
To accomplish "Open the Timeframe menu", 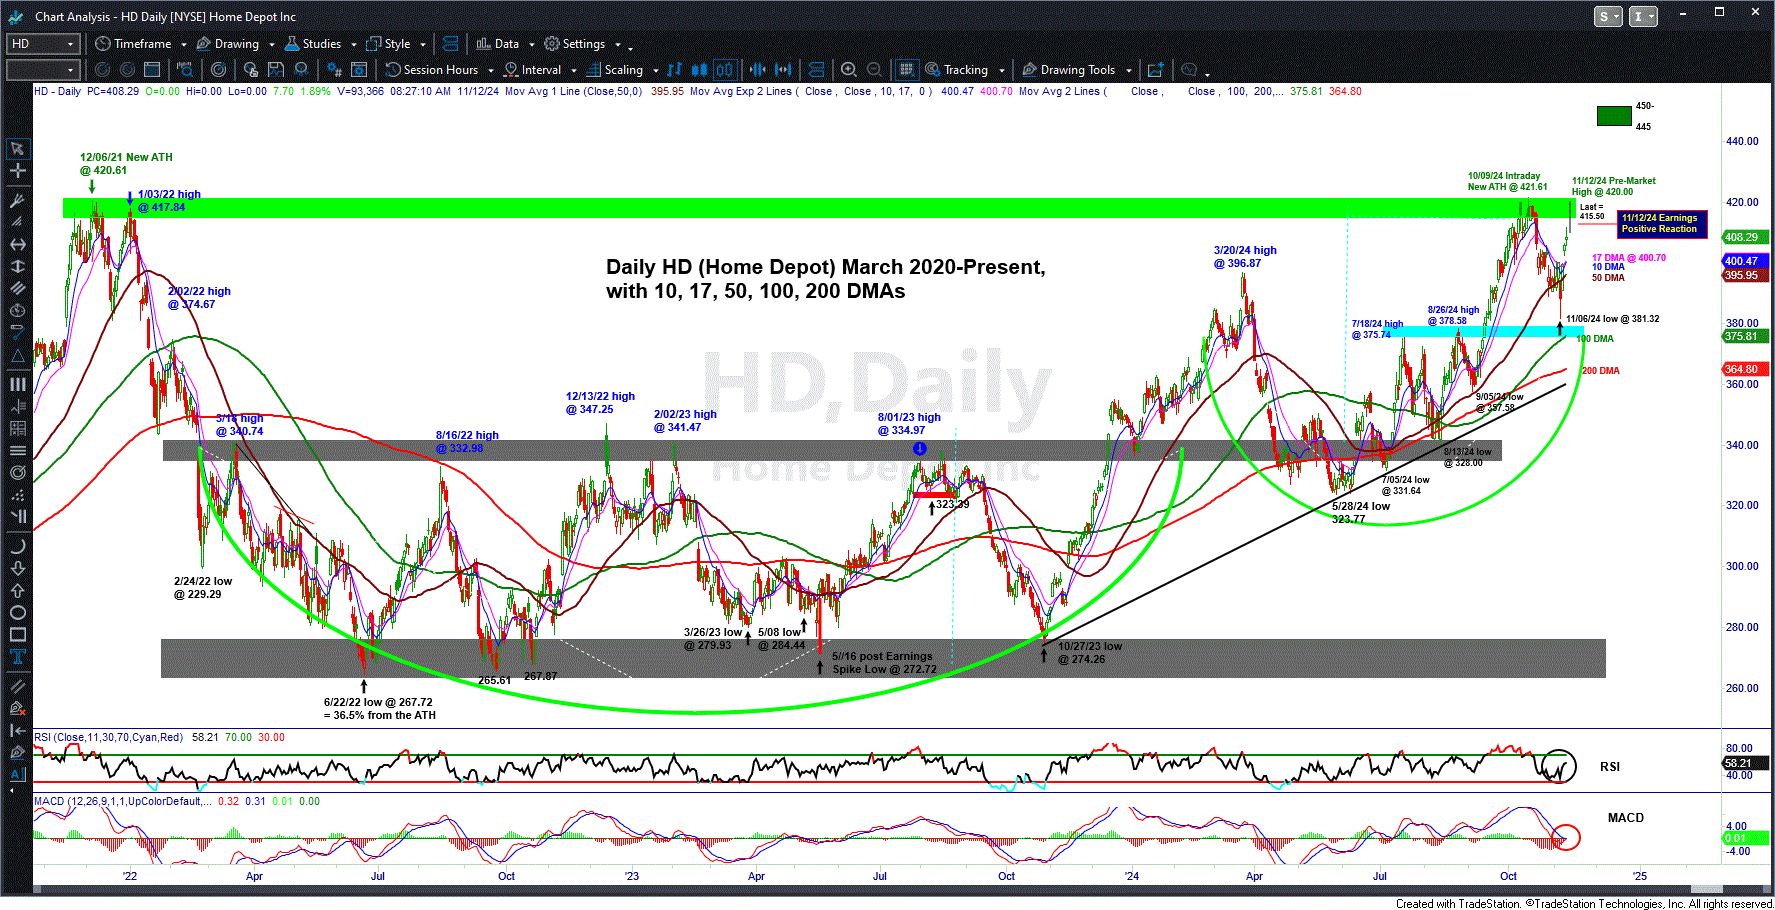I will (x=134, y=44).
